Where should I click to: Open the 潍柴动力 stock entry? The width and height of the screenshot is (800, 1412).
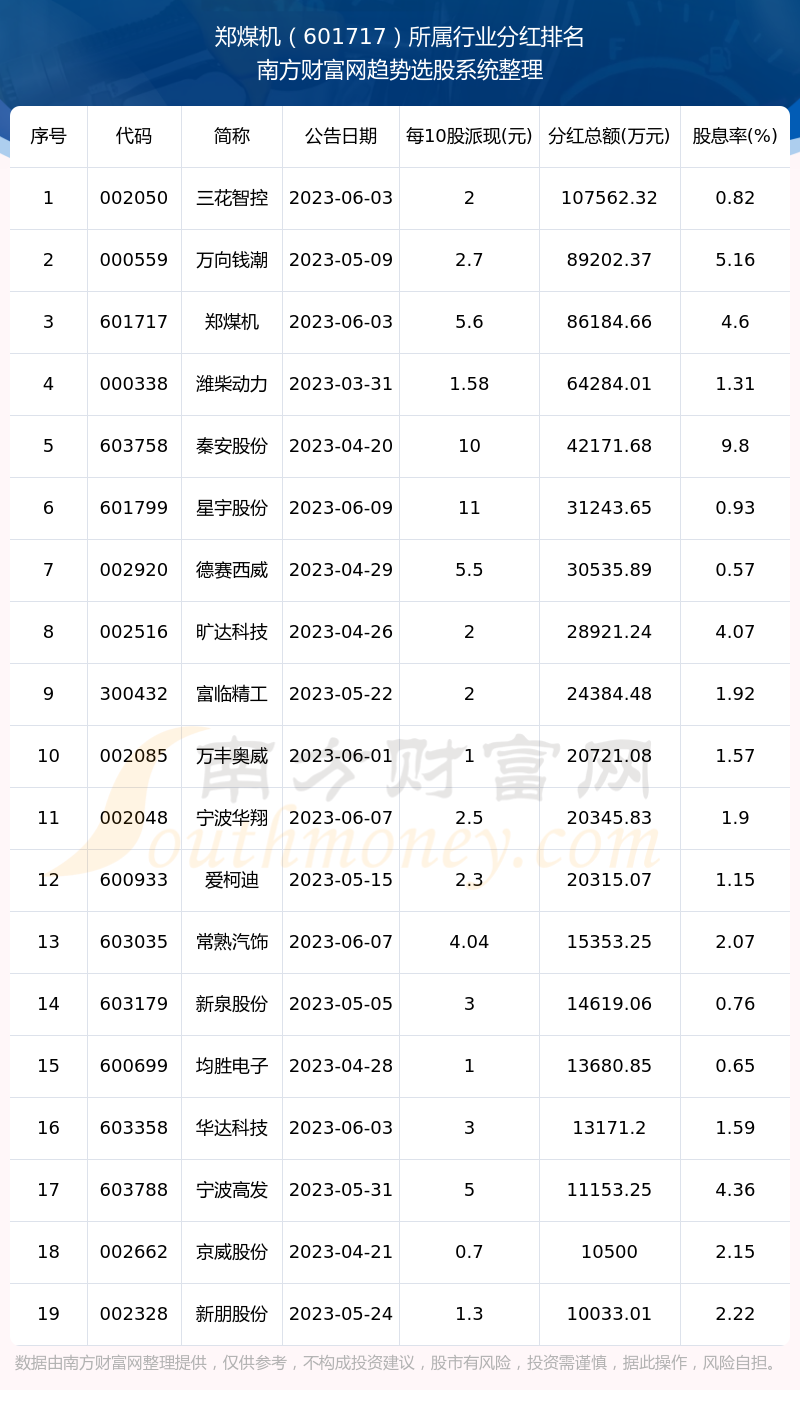(232, 384)
